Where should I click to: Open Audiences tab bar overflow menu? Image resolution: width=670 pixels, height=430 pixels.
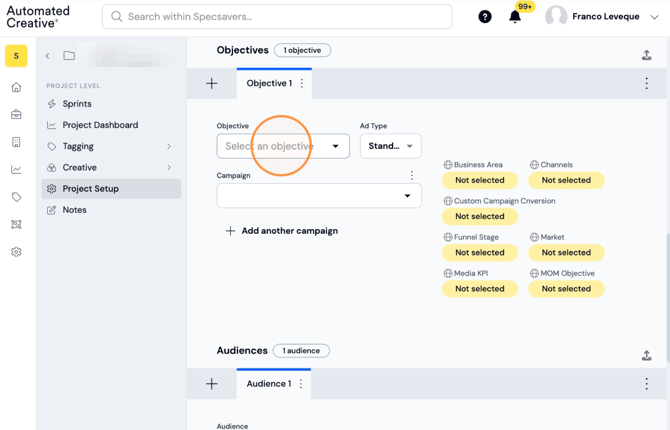(x=646, y=384)
